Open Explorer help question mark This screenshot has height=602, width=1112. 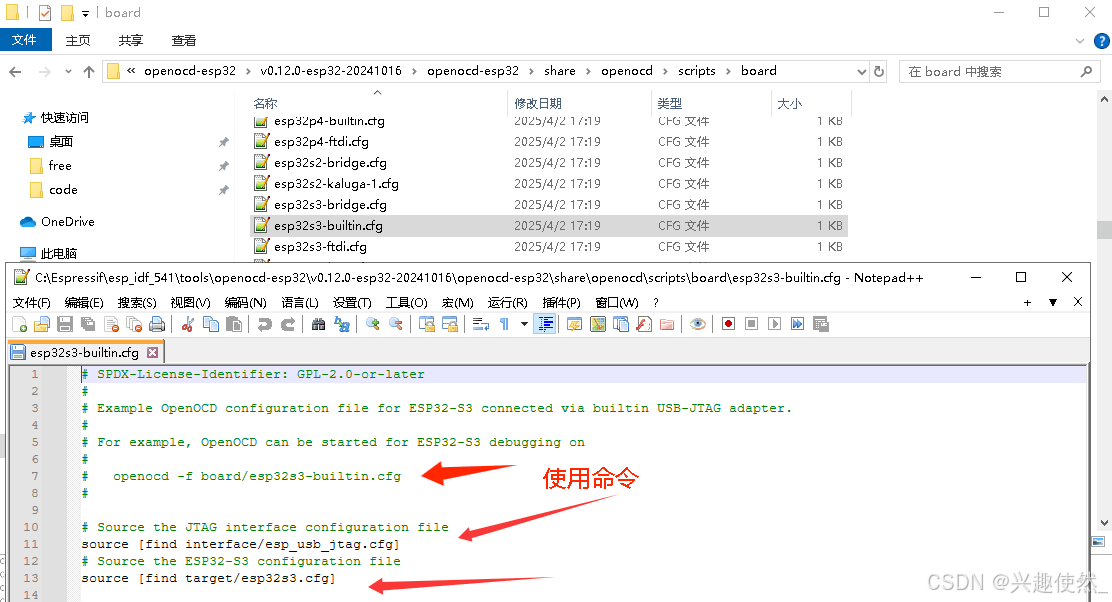(x=1102, y=41)
